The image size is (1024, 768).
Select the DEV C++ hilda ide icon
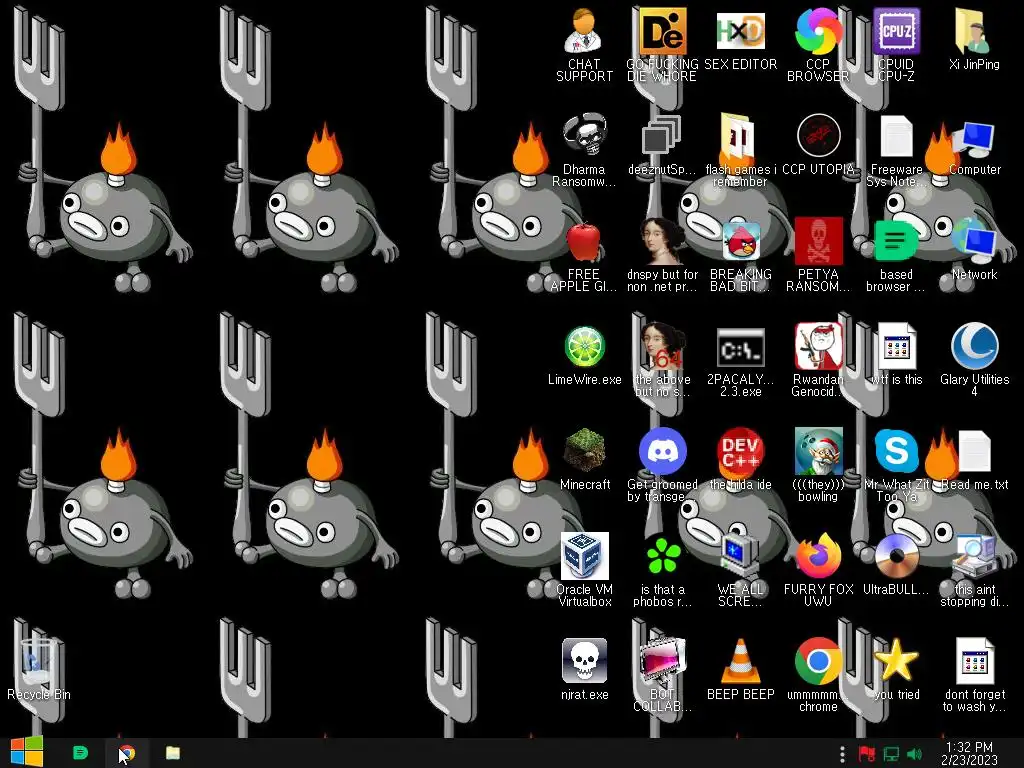(740, 451)
